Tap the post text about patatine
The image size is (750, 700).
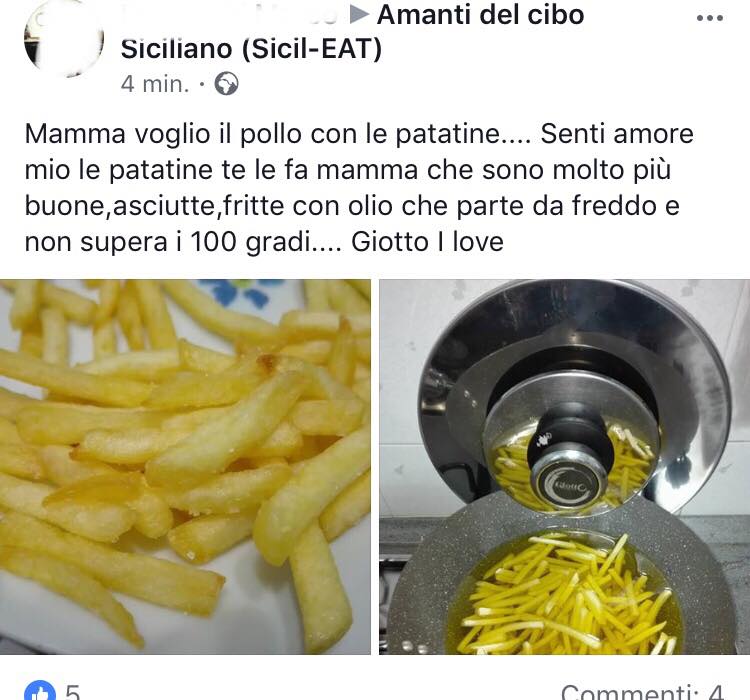(x=359, y=188)
